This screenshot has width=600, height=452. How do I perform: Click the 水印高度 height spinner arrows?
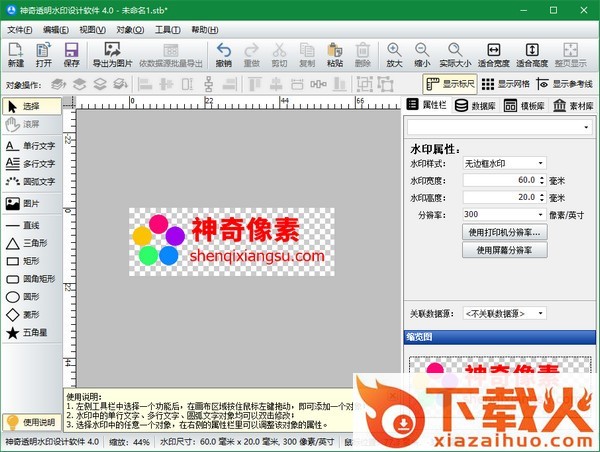pos(542,197)
